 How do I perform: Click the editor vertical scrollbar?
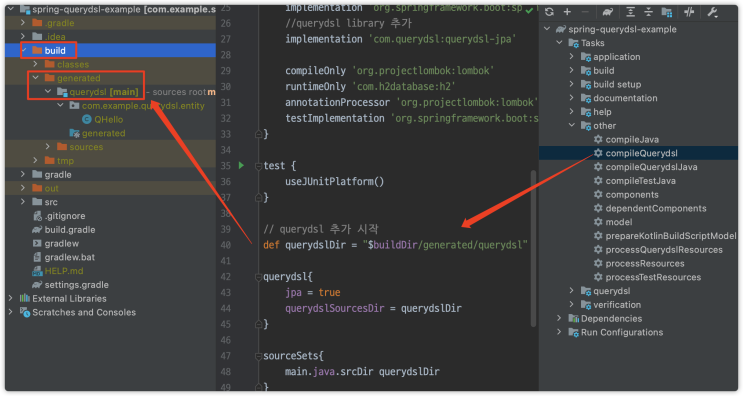pyautogui.click(x=533, y=249)
